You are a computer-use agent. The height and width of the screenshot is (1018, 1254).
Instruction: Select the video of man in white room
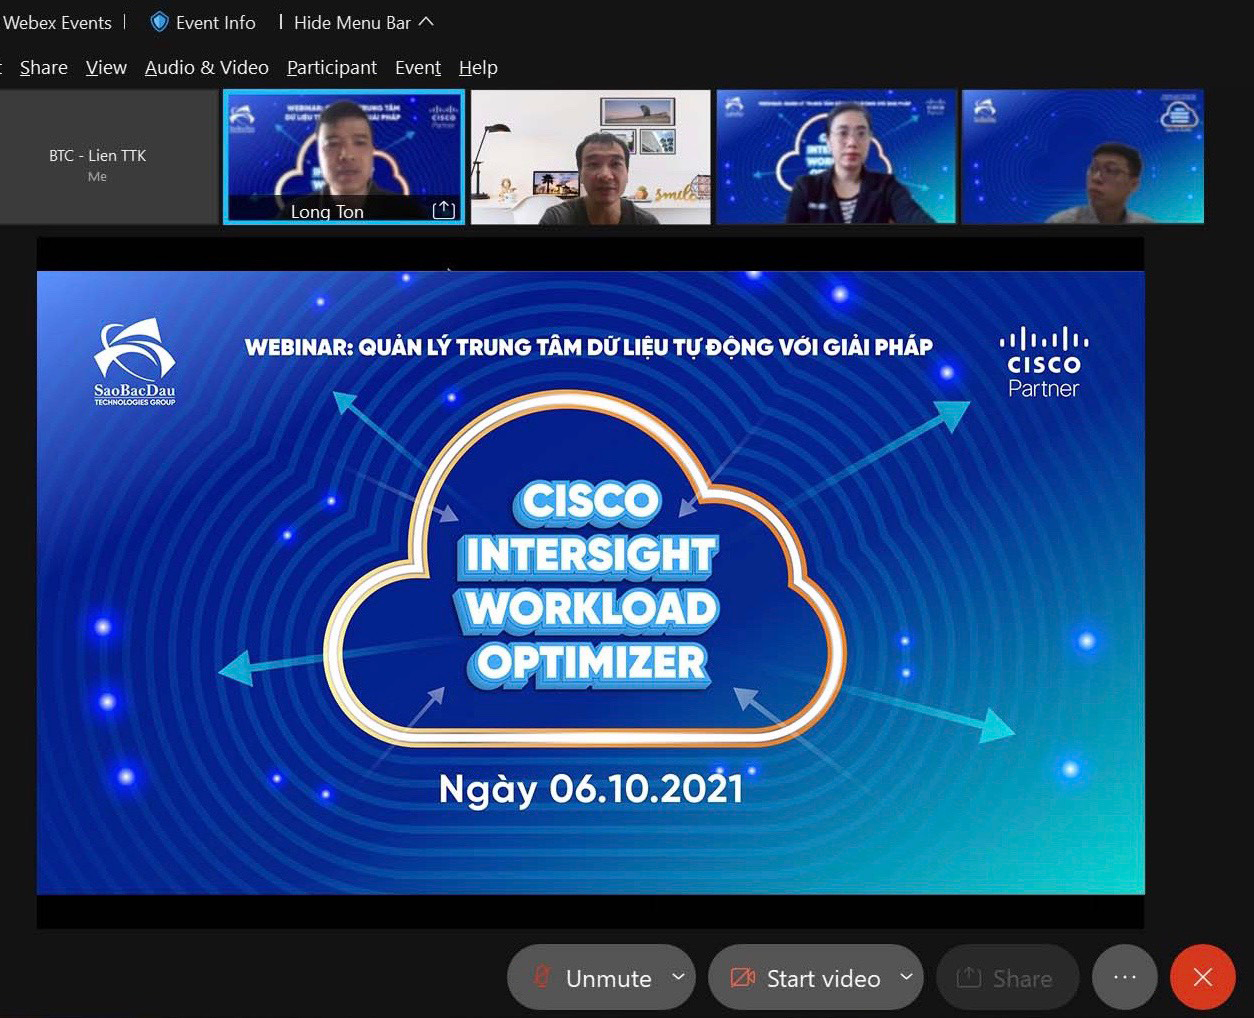click(x=590, y=157)
